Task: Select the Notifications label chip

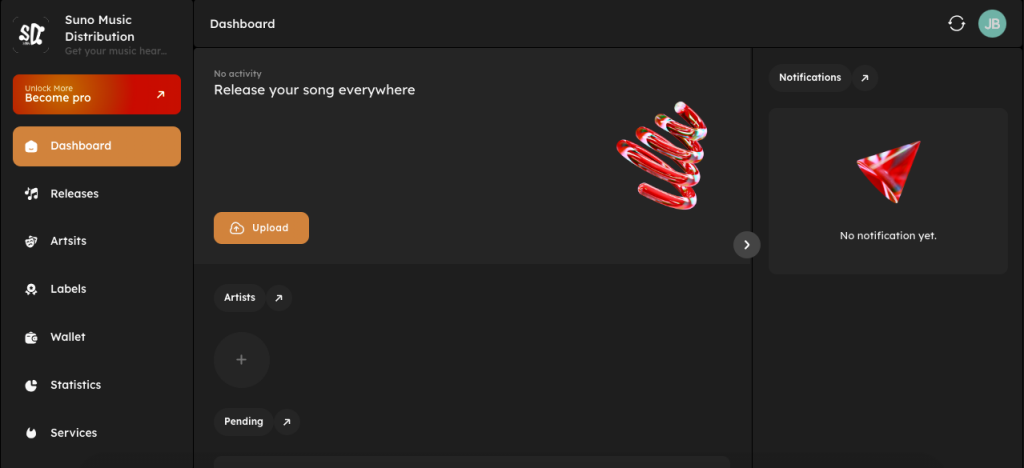Action: coord(810,78)
